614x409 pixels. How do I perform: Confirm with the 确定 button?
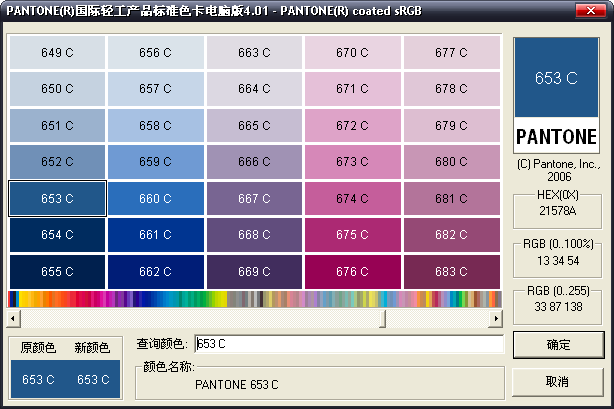[x=558, y=345]
